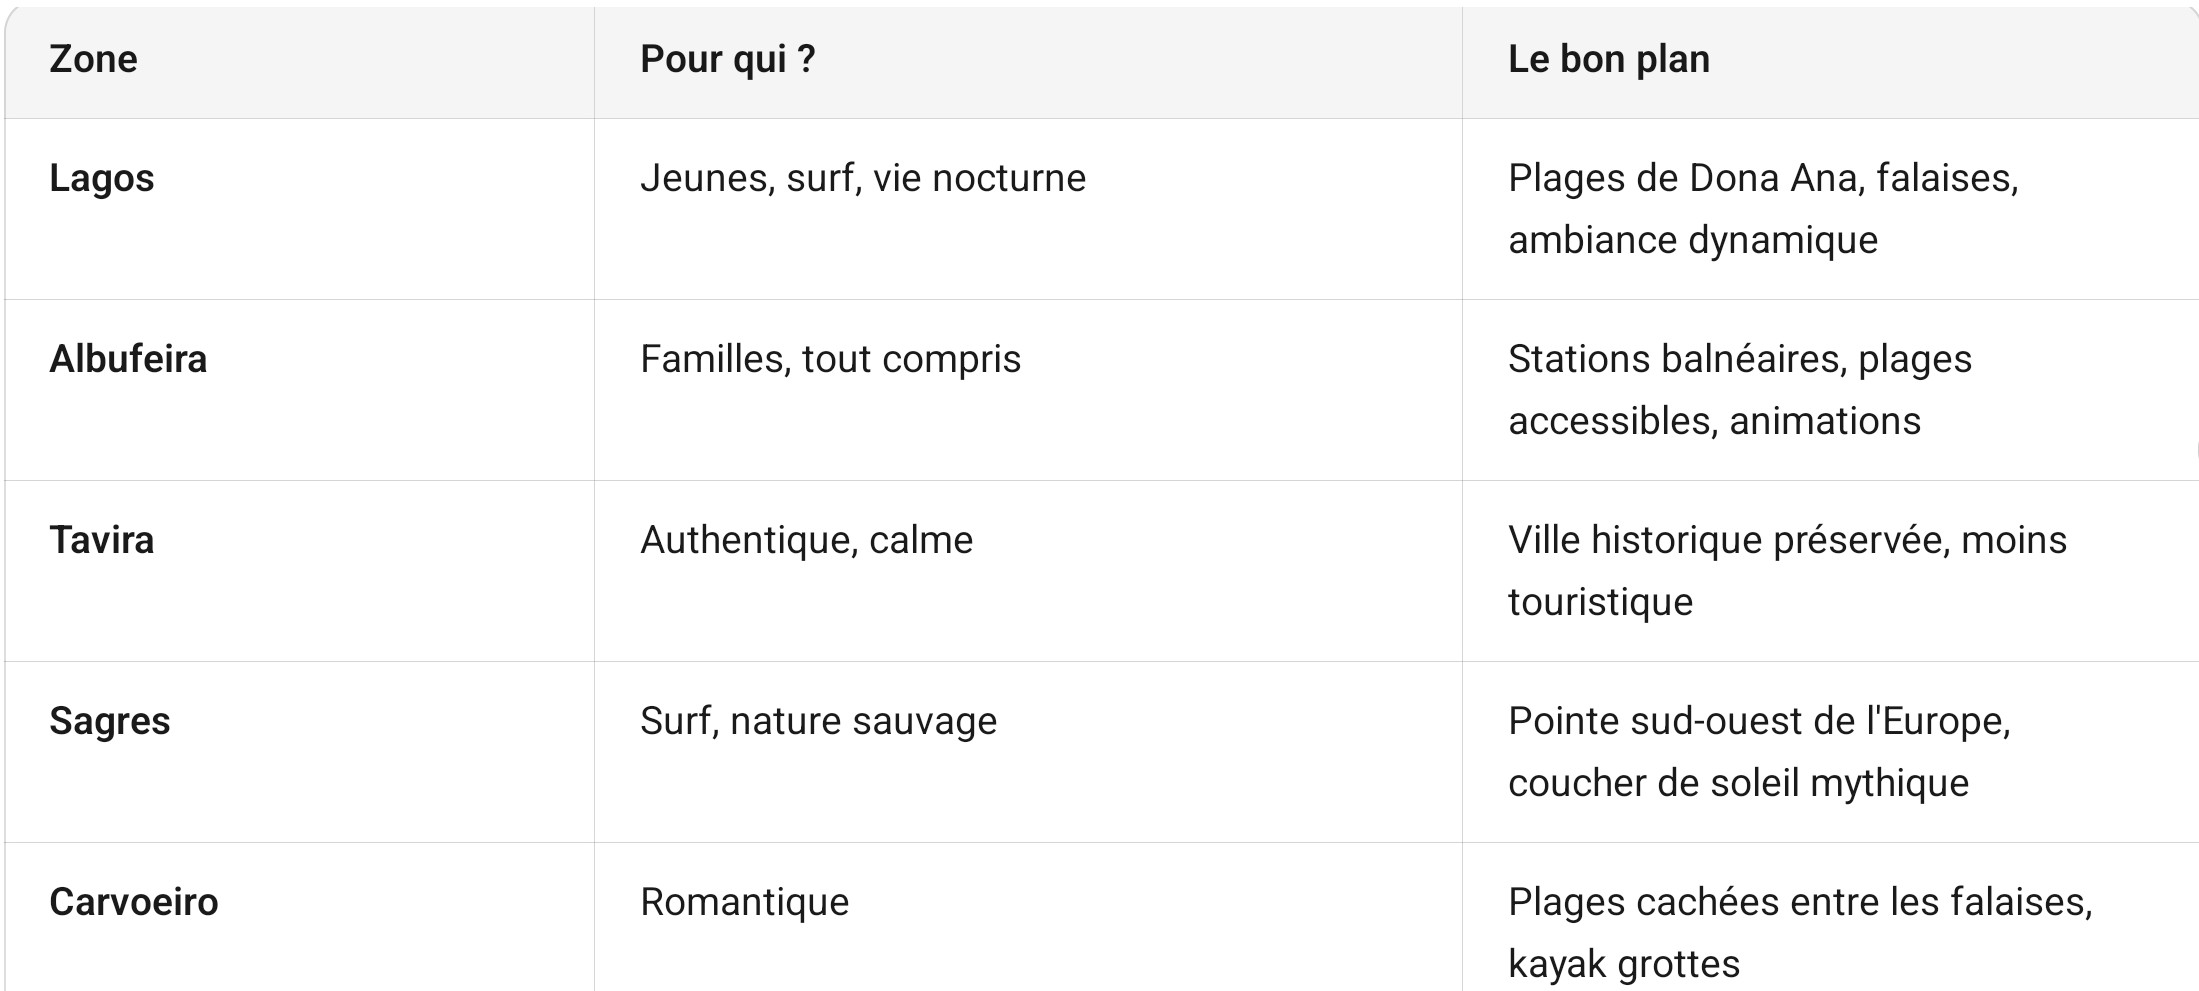
Task: Click the "Plages de Dona Ana, falaises" line
Action: pos(1762,179)
